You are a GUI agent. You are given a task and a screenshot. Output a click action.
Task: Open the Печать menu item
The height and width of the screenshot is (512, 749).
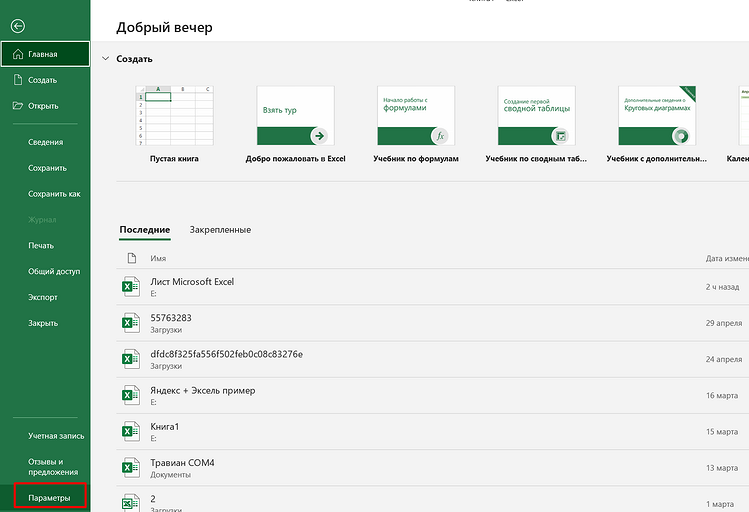pyautogui.click(x=41, y=245)
